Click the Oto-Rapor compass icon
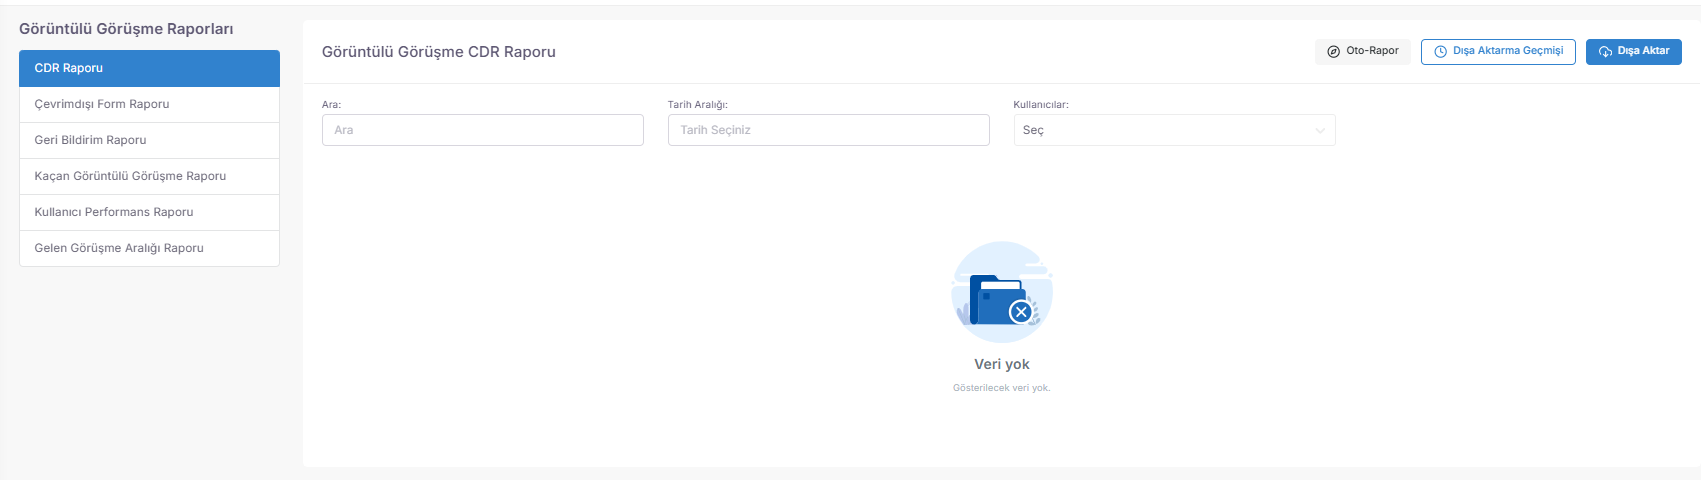 [x=1333, y=51]
